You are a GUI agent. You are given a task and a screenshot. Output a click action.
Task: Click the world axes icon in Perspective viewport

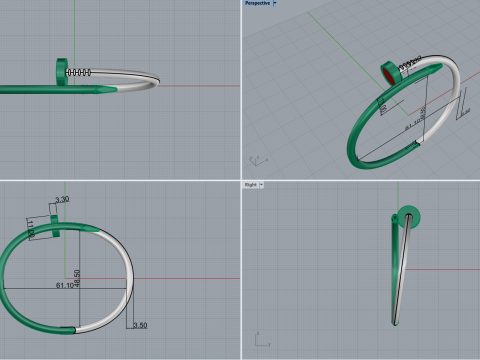(x=258, y=160)
